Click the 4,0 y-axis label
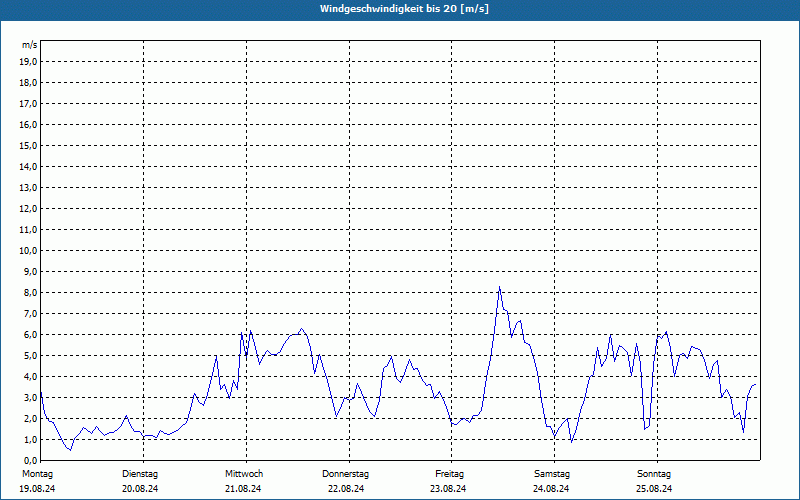The image size is (800, 500). coord(30,377)
